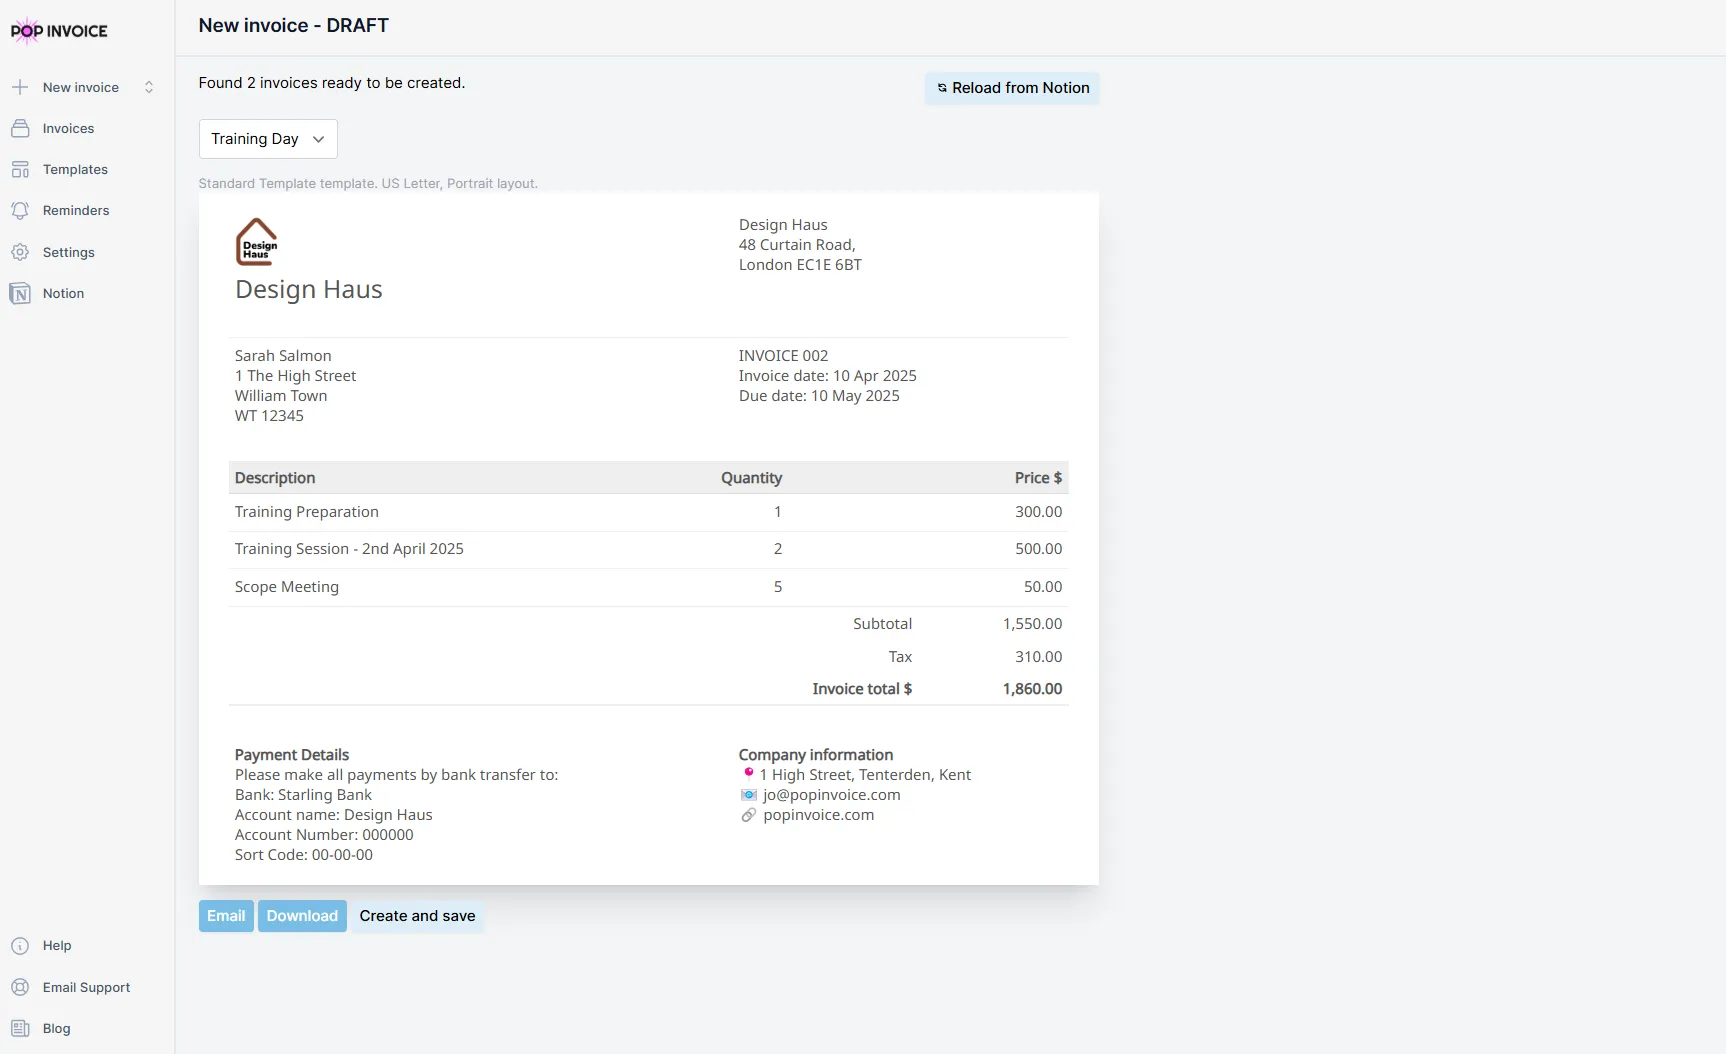Go to Reminders from the sidebar menu
The width and height of the screenshot is (1726, 1054).
click(x=74, y=210)
